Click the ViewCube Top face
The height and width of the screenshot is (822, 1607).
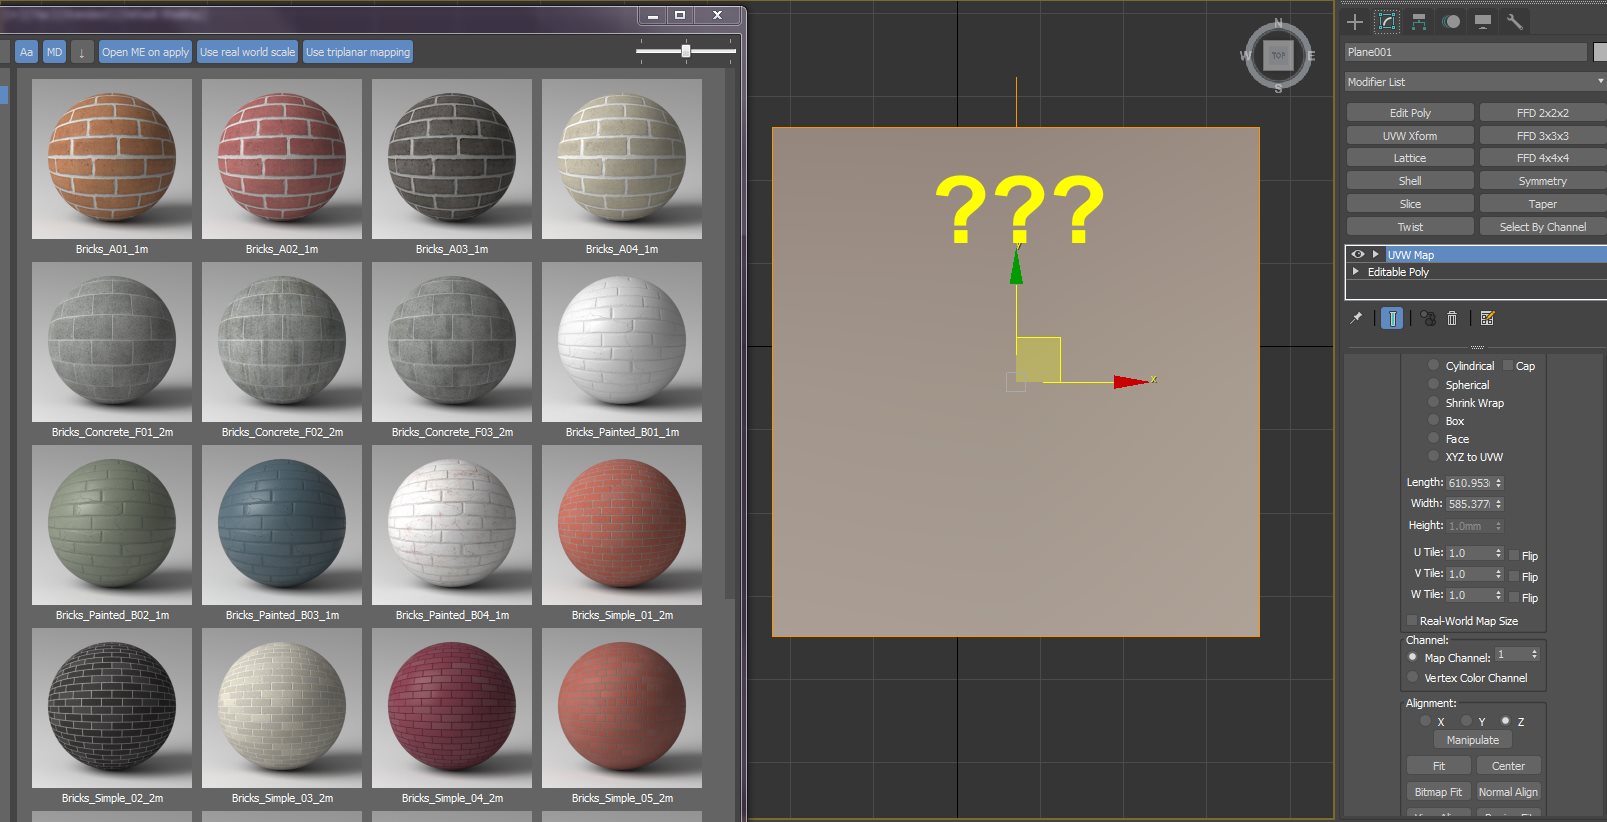(x=1278, y=56)
